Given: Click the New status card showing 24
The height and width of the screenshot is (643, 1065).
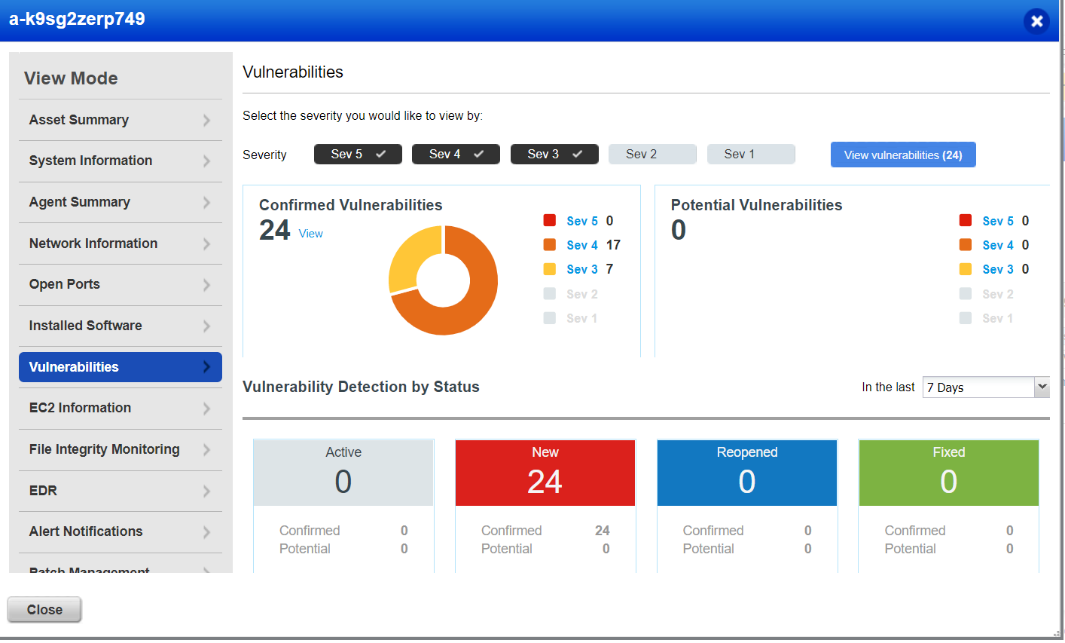Looking at the screenshot, I should tap(545, 472).
